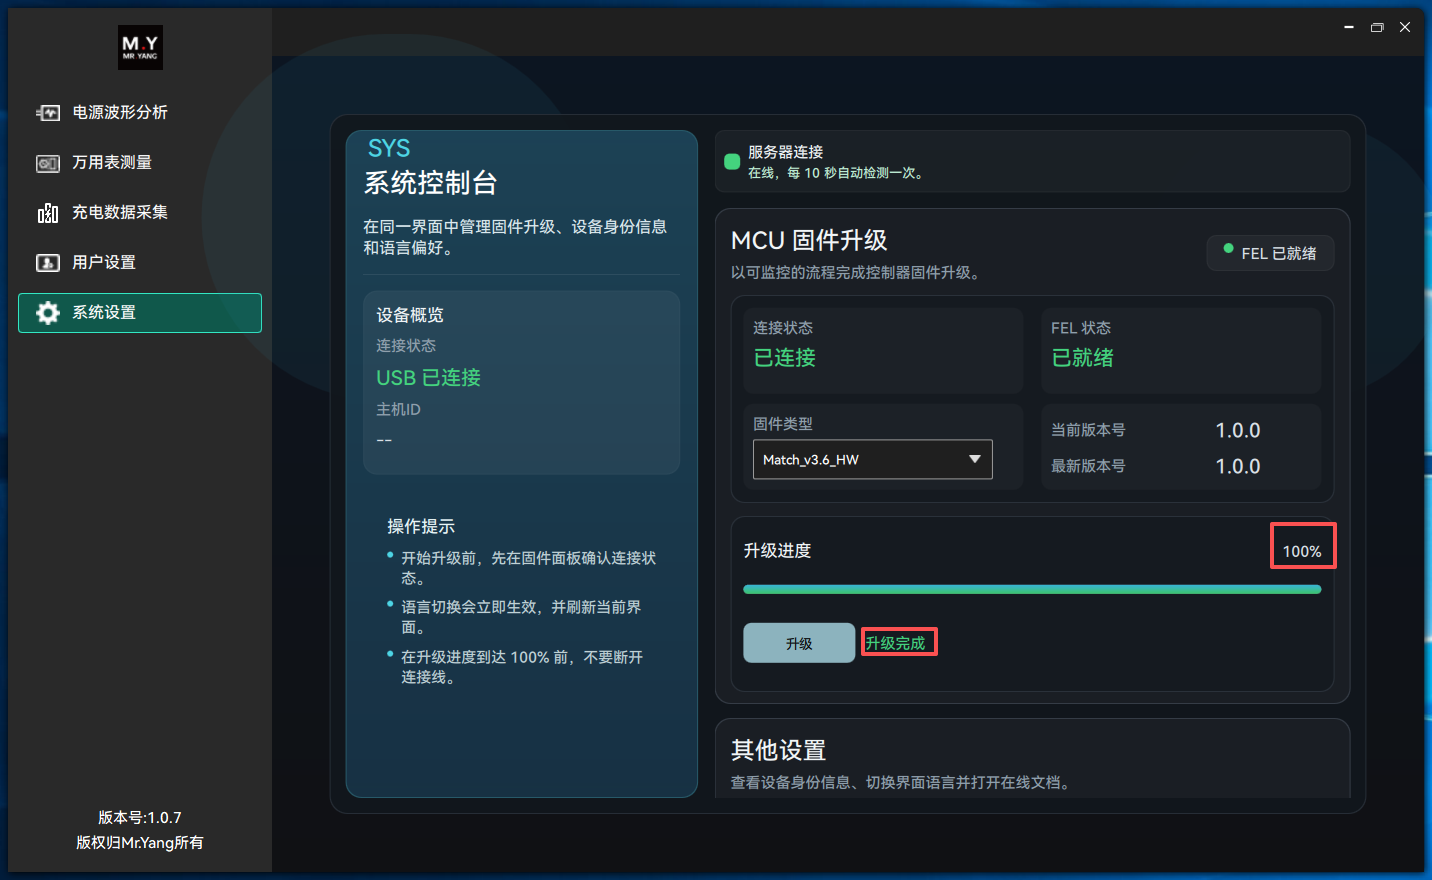
Task: Open 万用表测量 page
Action: click(x=140, y=163)
